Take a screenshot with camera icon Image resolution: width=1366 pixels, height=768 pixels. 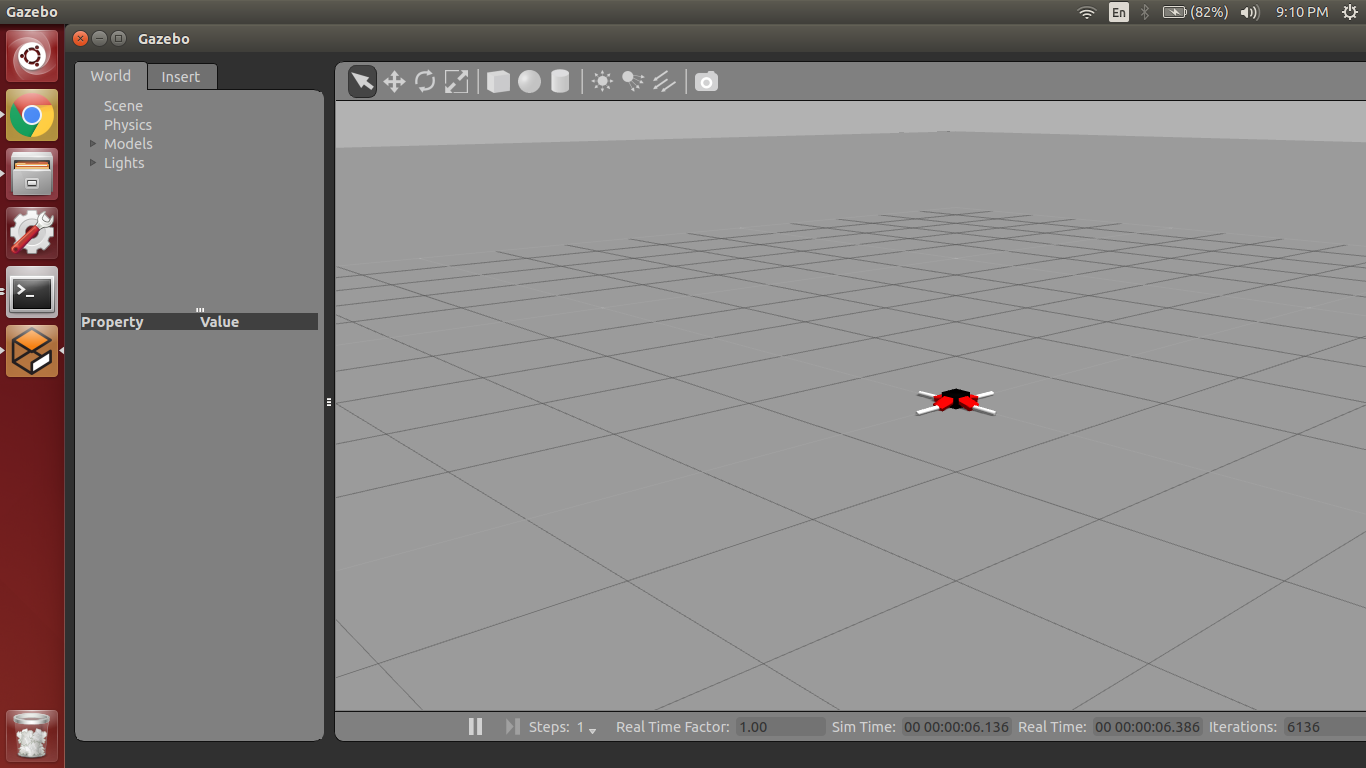point(706,82)
